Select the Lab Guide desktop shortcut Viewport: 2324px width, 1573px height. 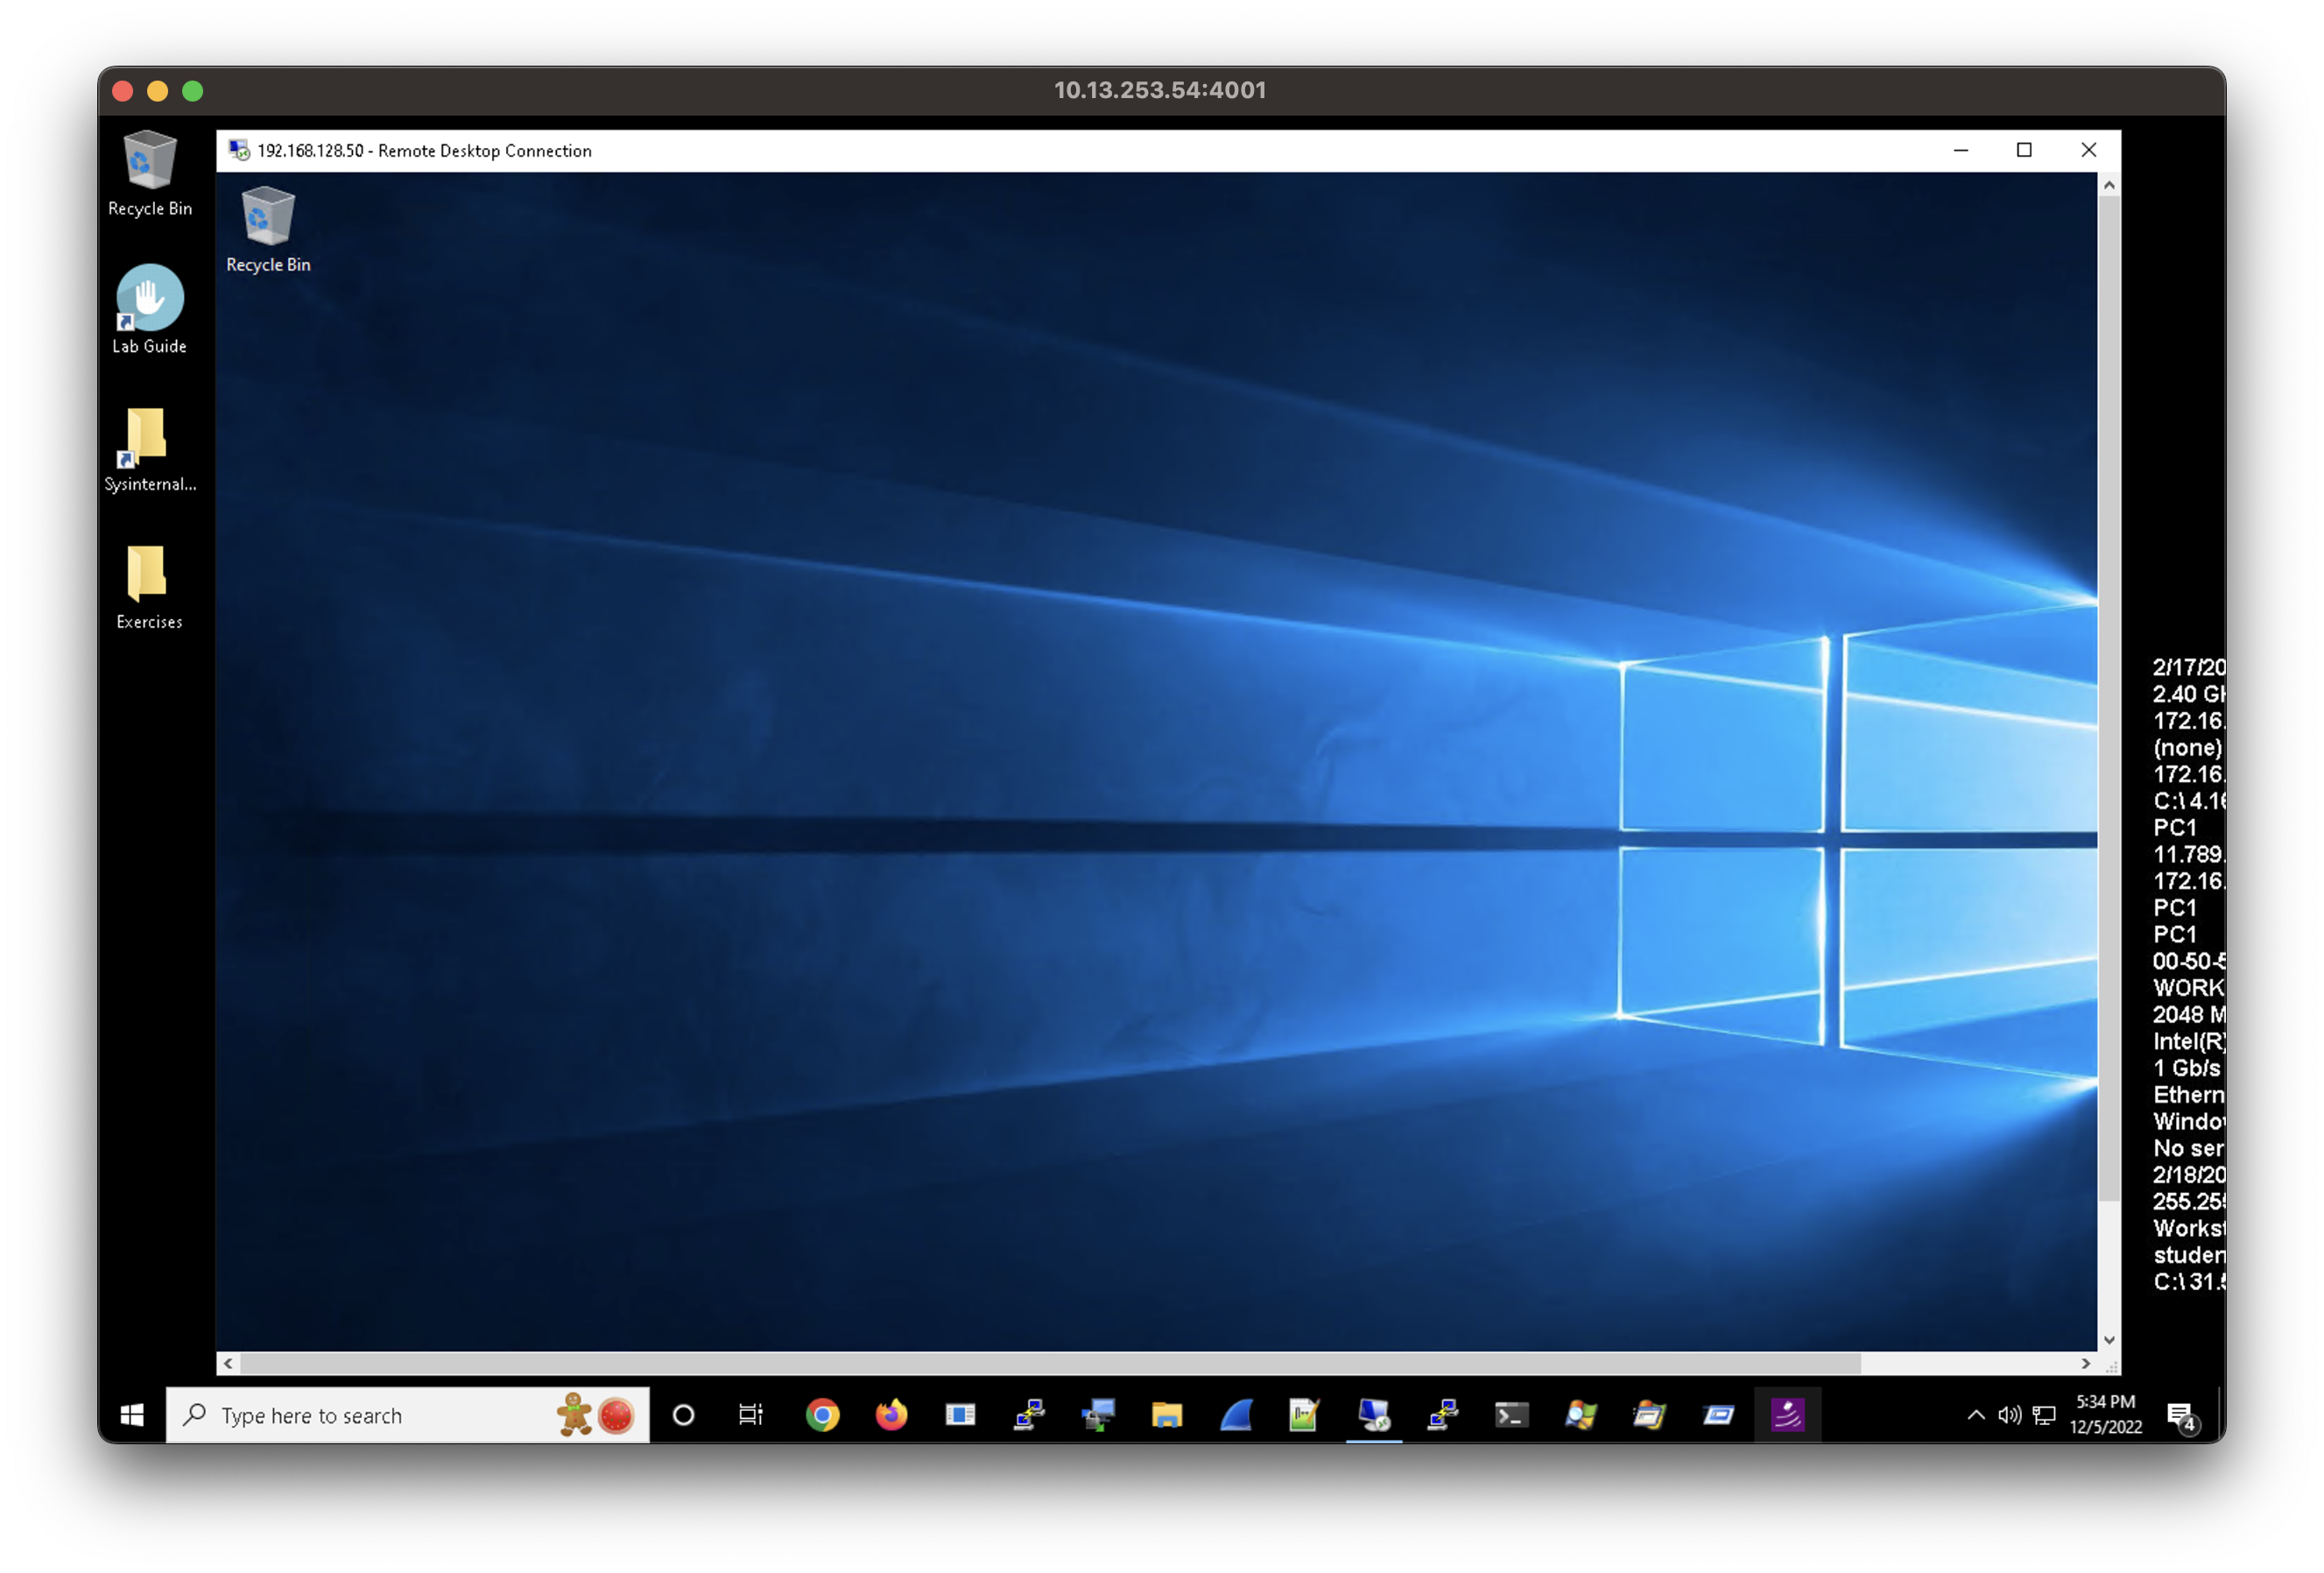(150, 310)
